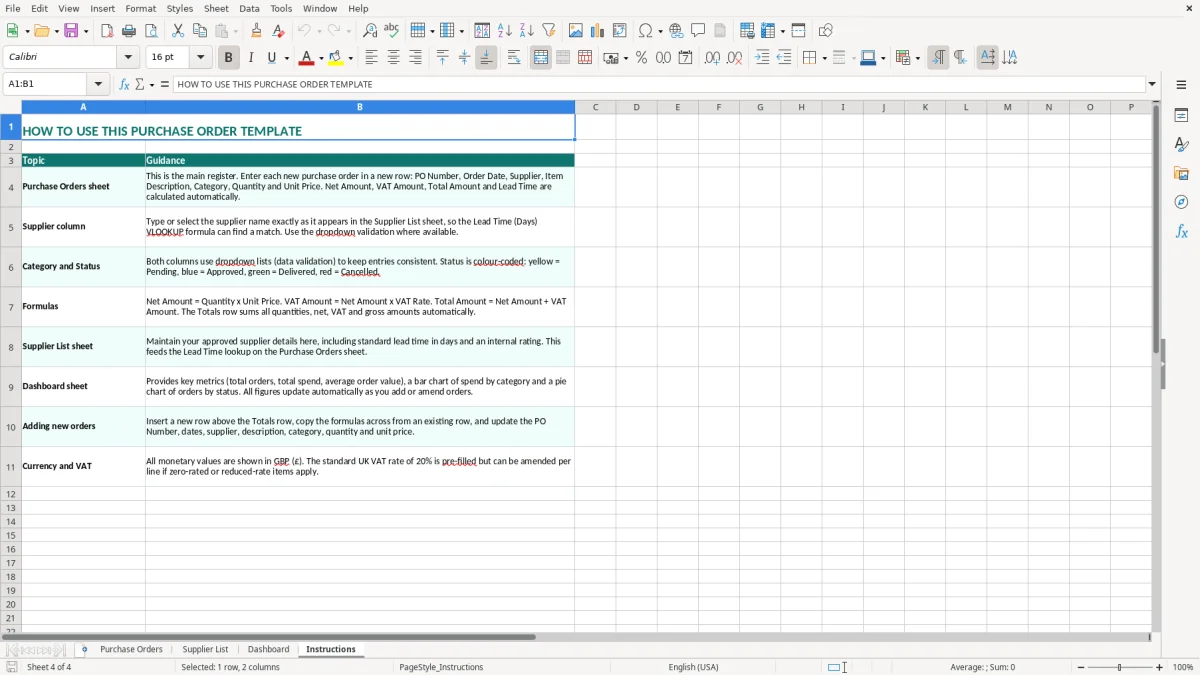The image size is (1200, 675).
Task: Select the Clone Formatting paintbrush
Action: pyautogui.click(x=256, y=31)
